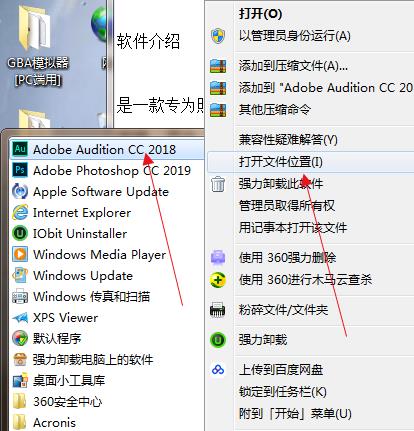Click the Windows Media Player icon

[x=20, y=254]
